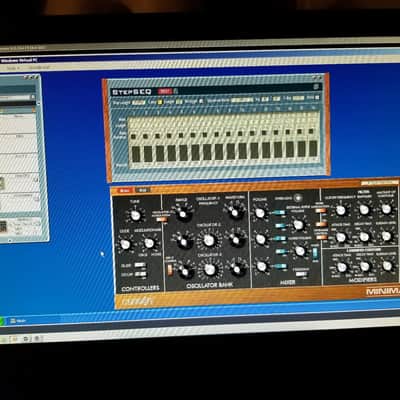Click the icon at StepSeq title bar right

(x=316, y=87)
